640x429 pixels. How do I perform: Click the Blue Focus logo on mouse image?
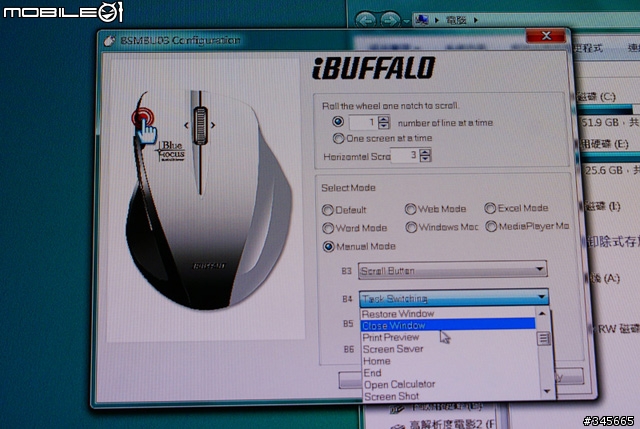coord(171,151)
